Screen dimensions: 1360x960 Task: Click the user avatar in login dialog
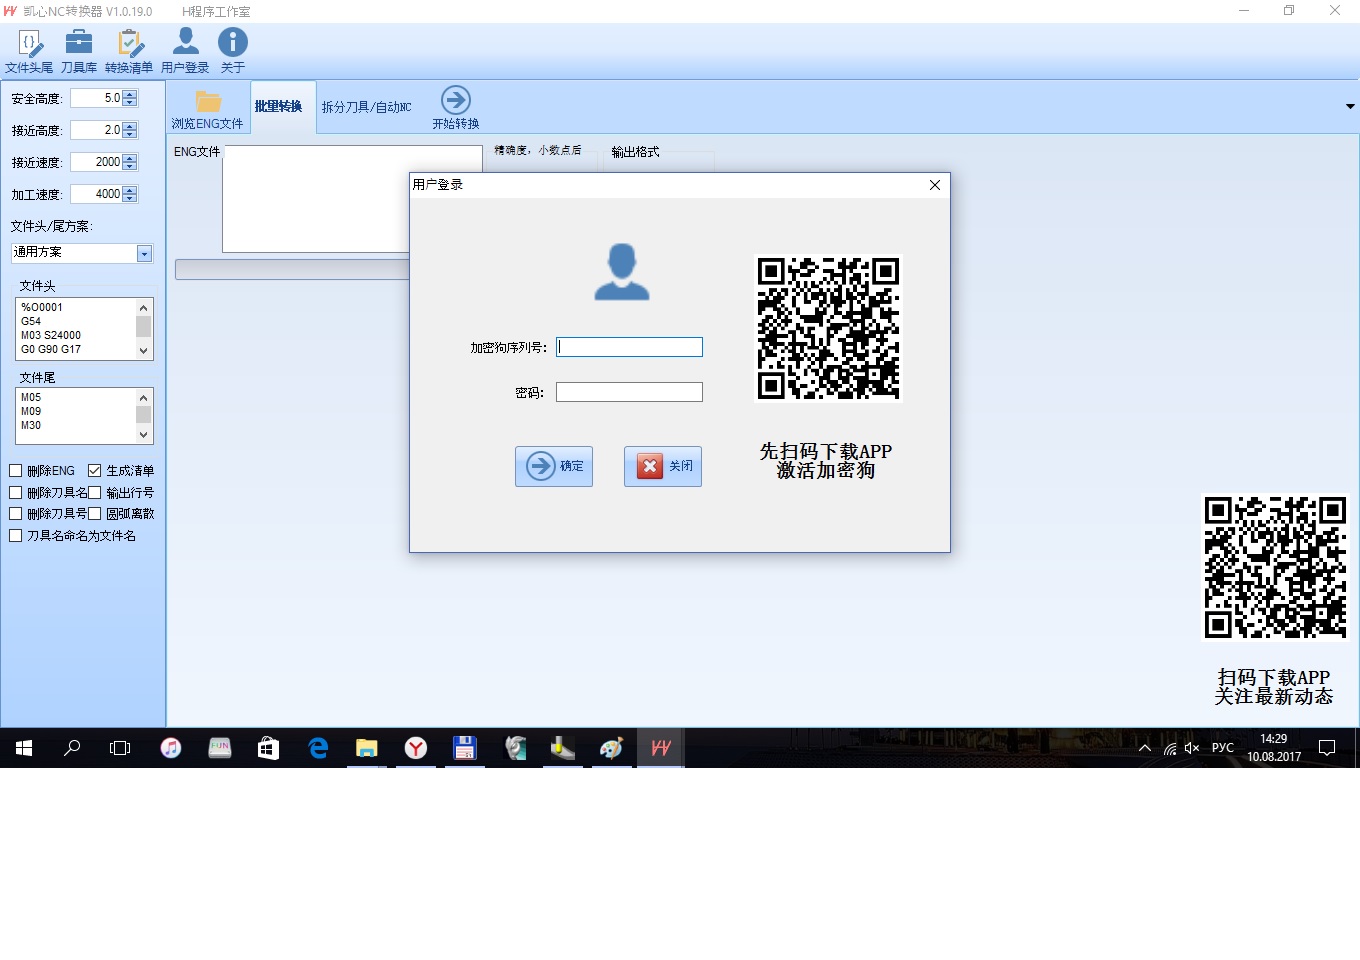(622, 272)
